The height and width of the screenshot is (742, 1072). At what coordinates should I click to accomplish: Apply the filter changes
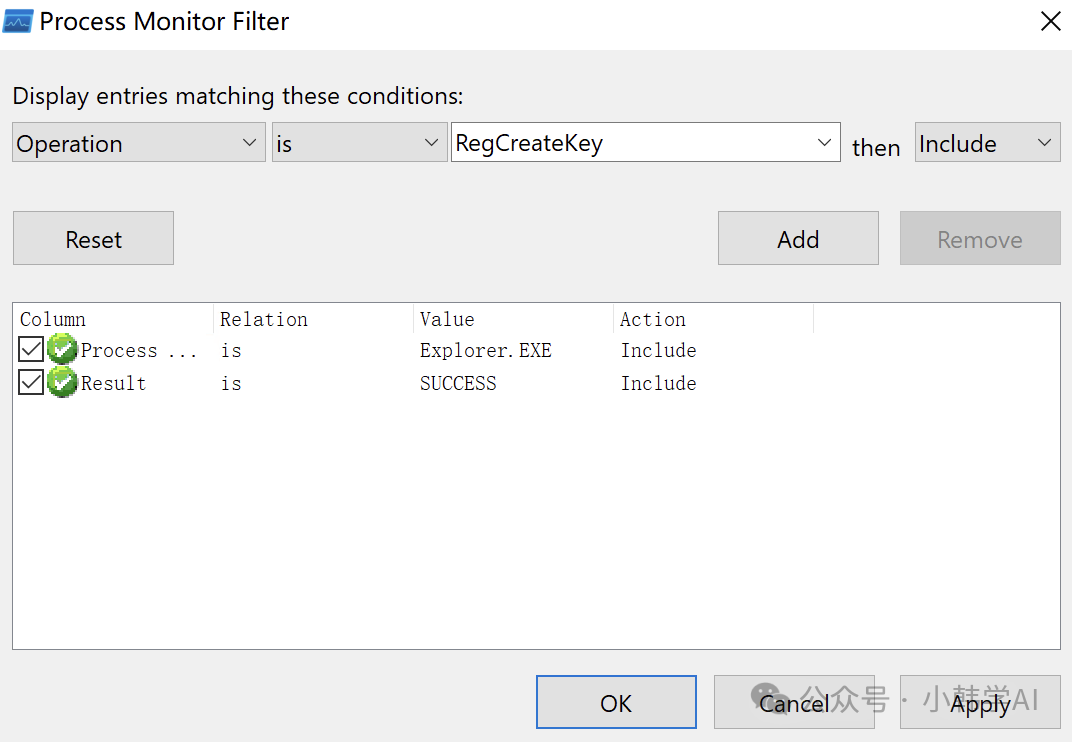pos(980,703)
